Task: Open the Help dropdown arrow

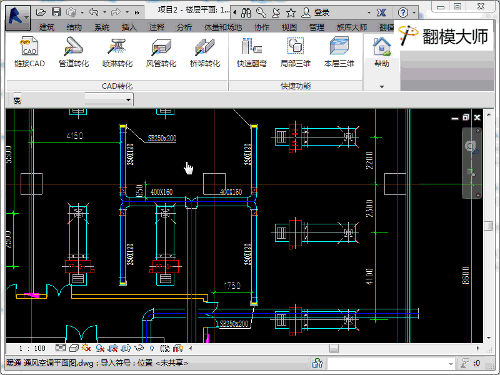Action: click(x=414, y=13)
